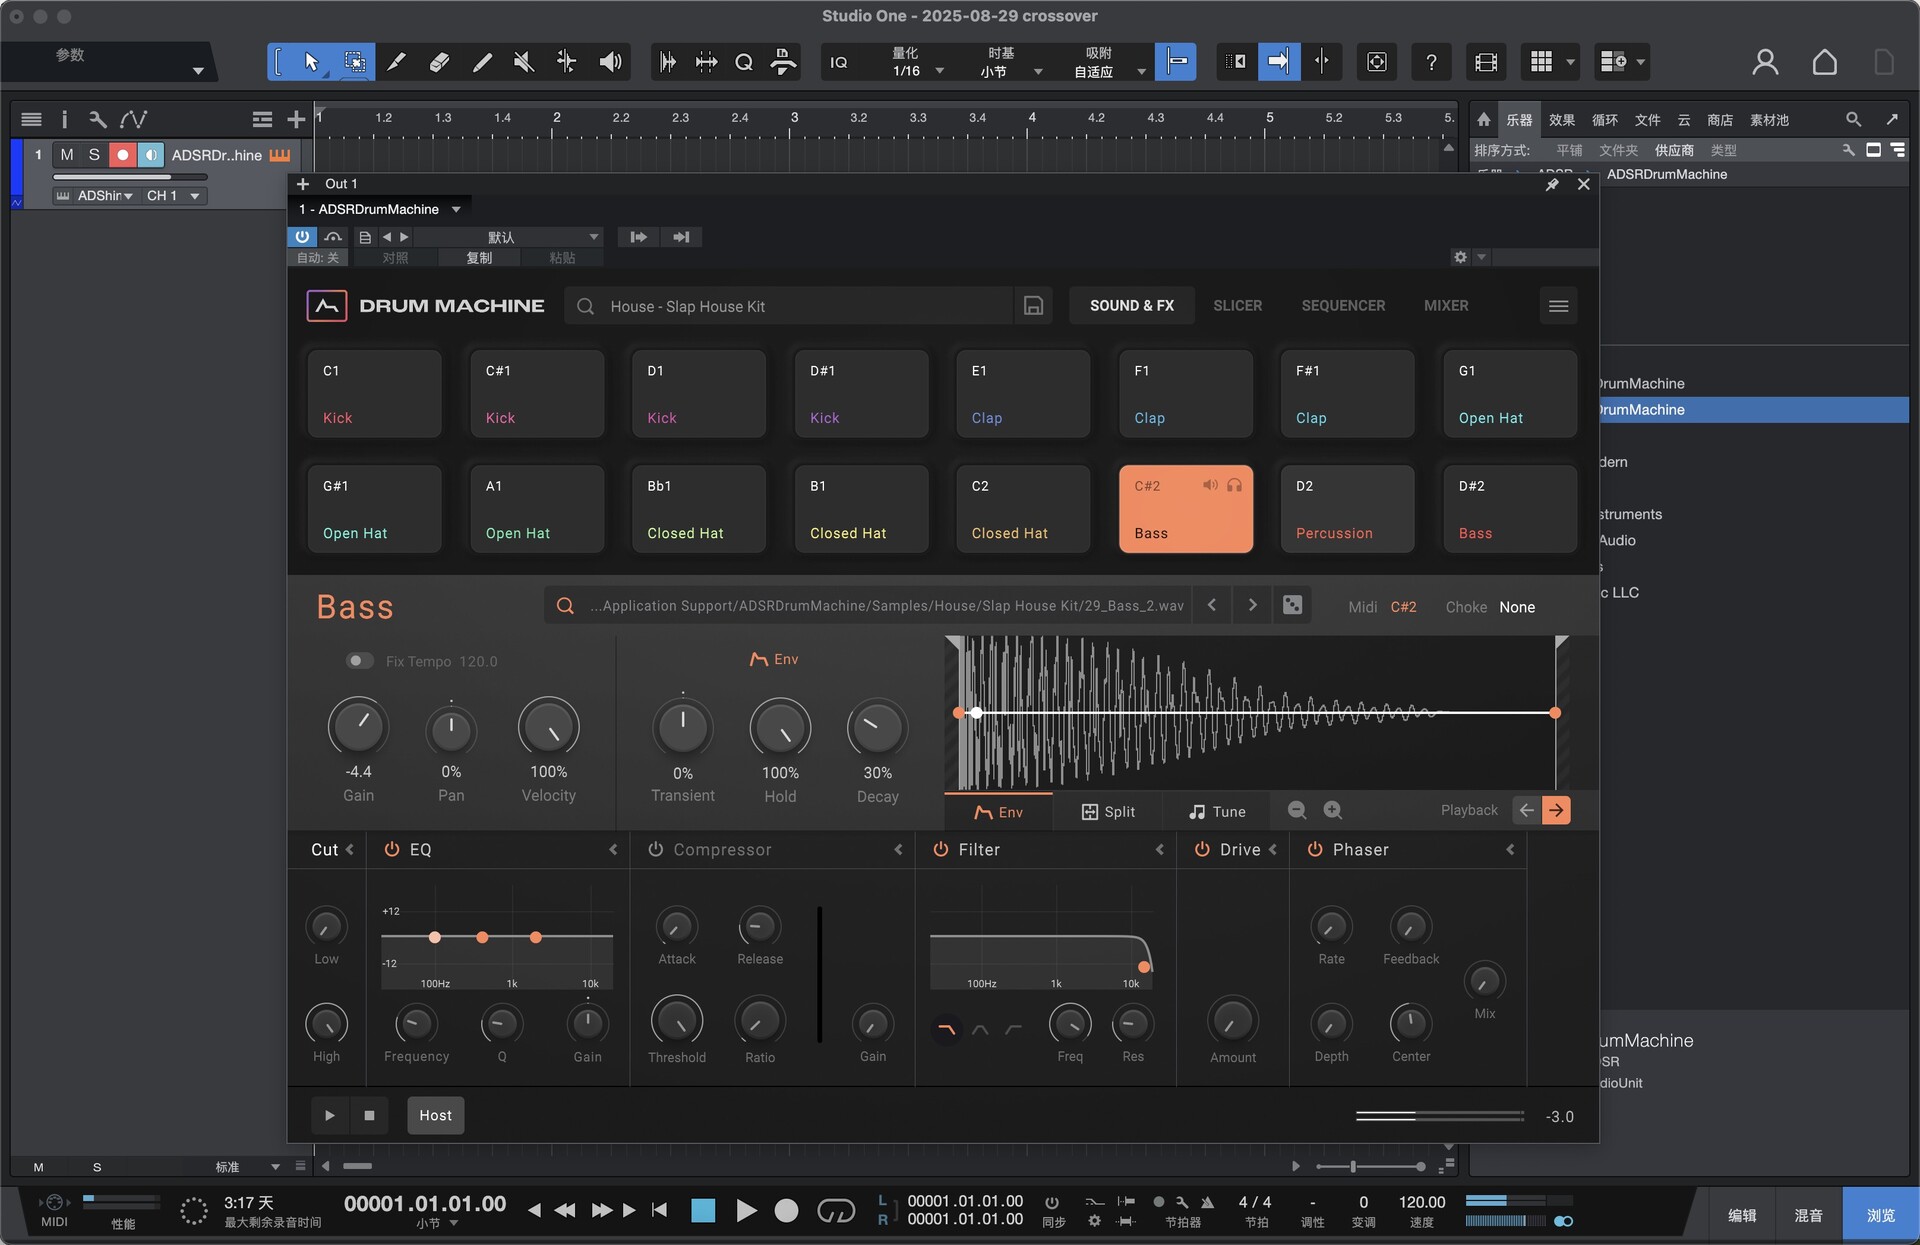Image resolution: width=1920 pixels, height=1245 pixels.
Task: Mute track 1 with M button
Action: pos(67,155)
